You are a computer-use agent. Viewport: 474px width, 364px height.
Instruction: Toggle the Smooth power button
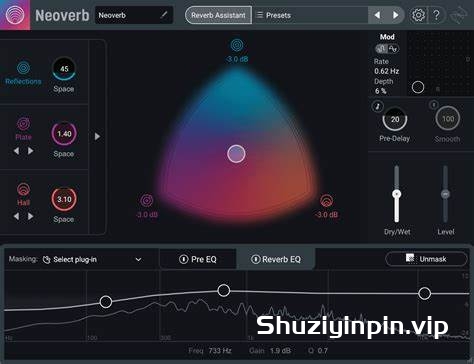tap(433, 105)
